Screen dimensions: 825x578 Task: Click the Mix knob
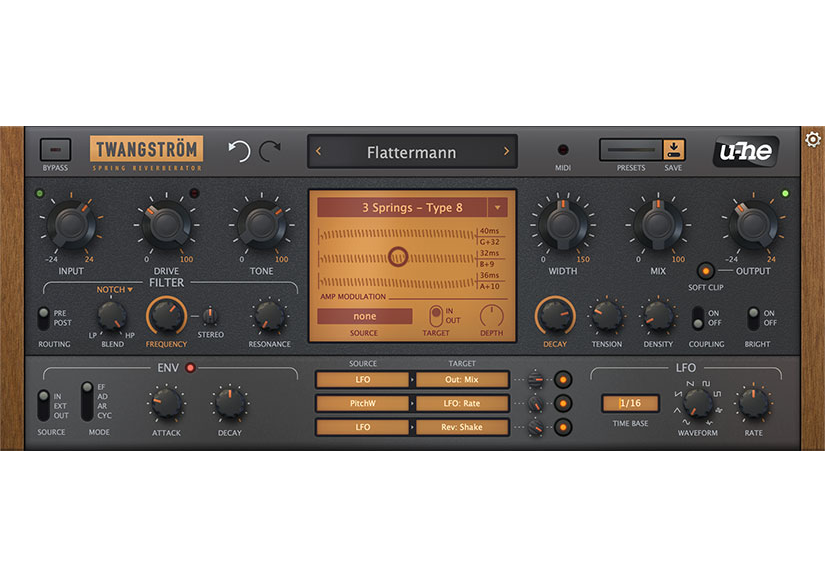point(658,225)
